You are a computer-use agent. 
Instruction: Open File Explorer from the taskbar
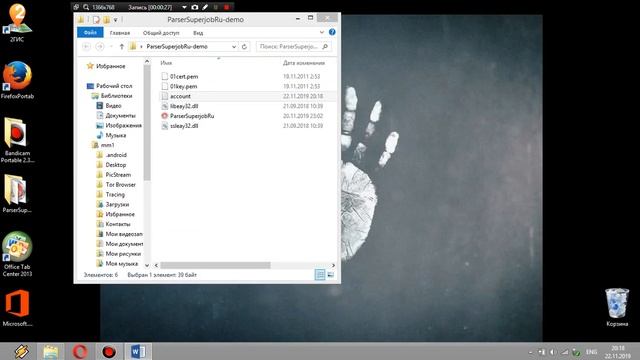pyautogui.click(x=51, y=351)
